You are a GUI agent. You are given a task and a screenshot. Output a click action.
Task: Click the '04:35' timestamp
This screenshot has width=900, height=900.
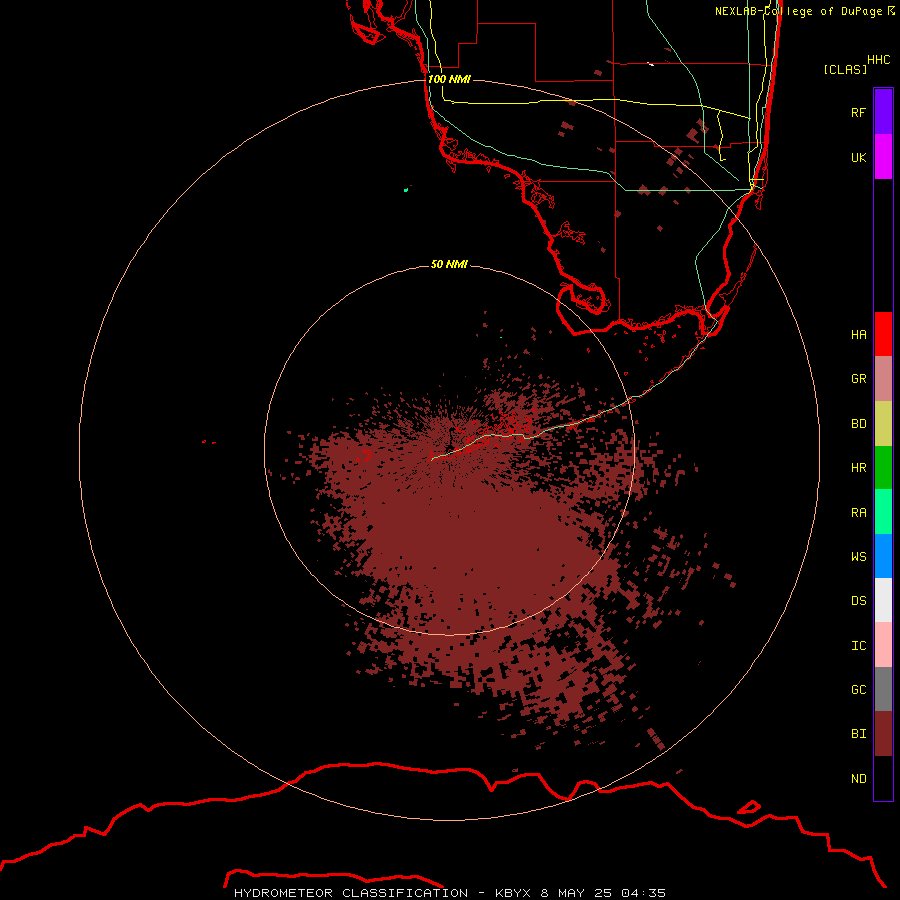644,893
